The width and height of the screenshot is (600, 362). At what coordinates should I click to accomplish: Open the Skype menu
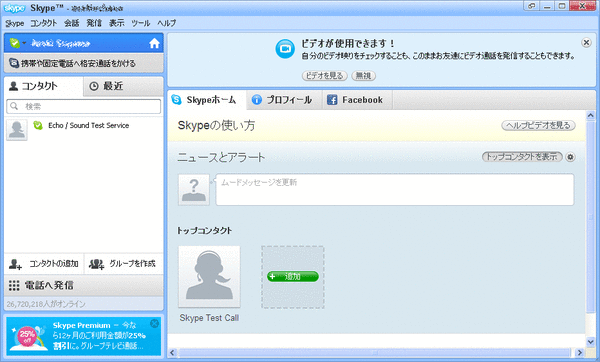click(15, 23)
